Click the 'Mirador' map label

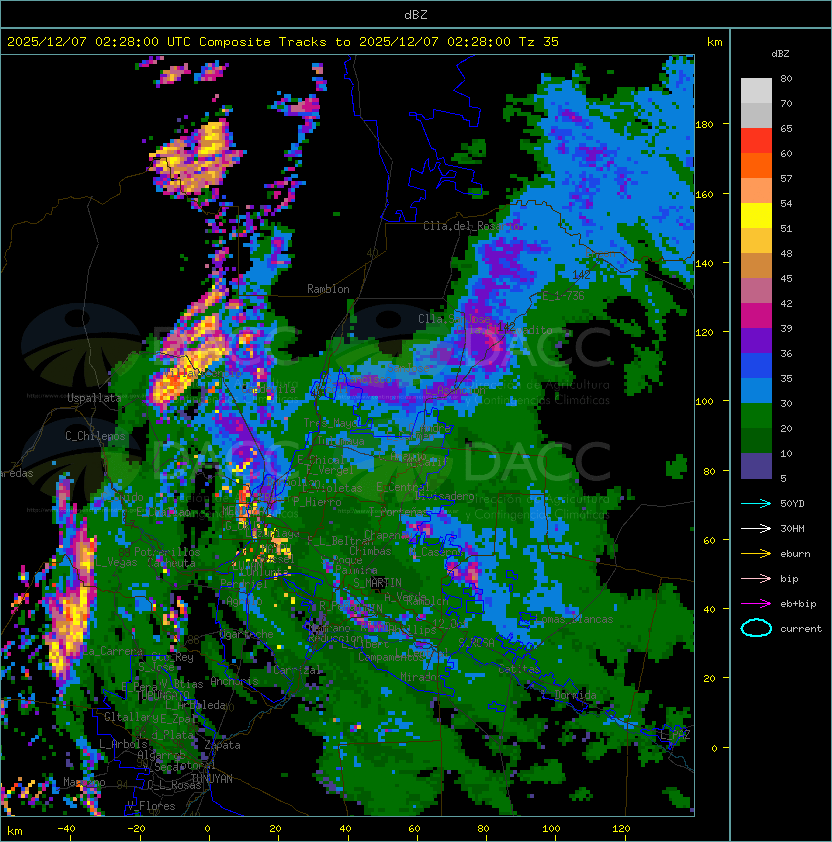[x=421, y=677]
